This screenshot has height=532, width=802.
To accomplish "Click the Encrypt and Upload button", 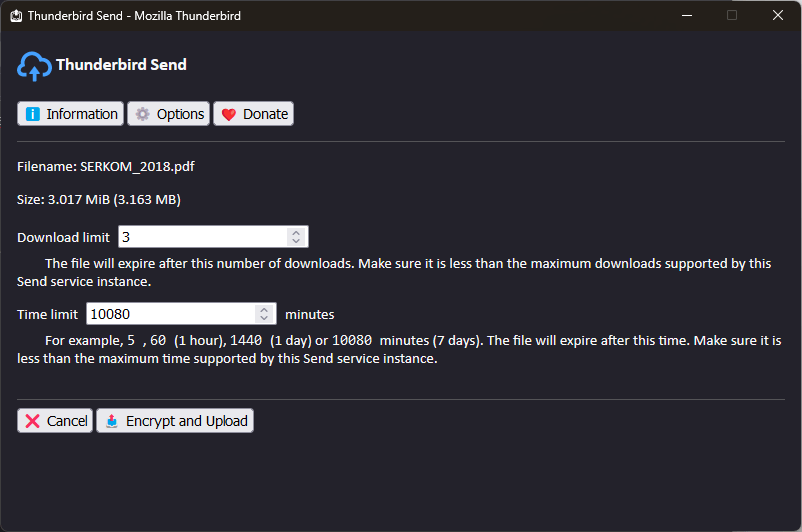I will click(175, 421).
